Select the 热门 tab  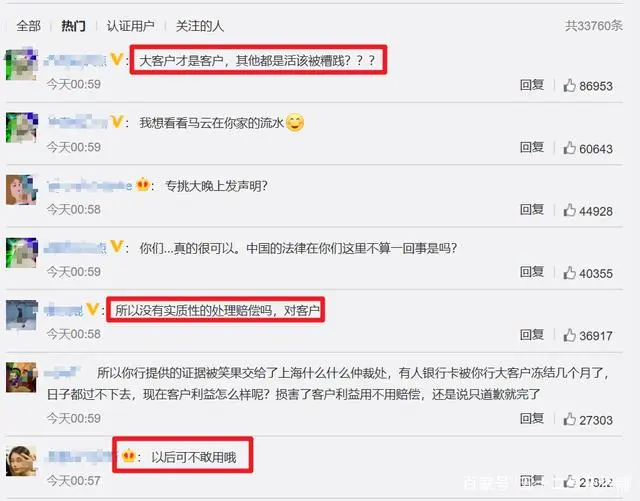[x=73, y=26]
